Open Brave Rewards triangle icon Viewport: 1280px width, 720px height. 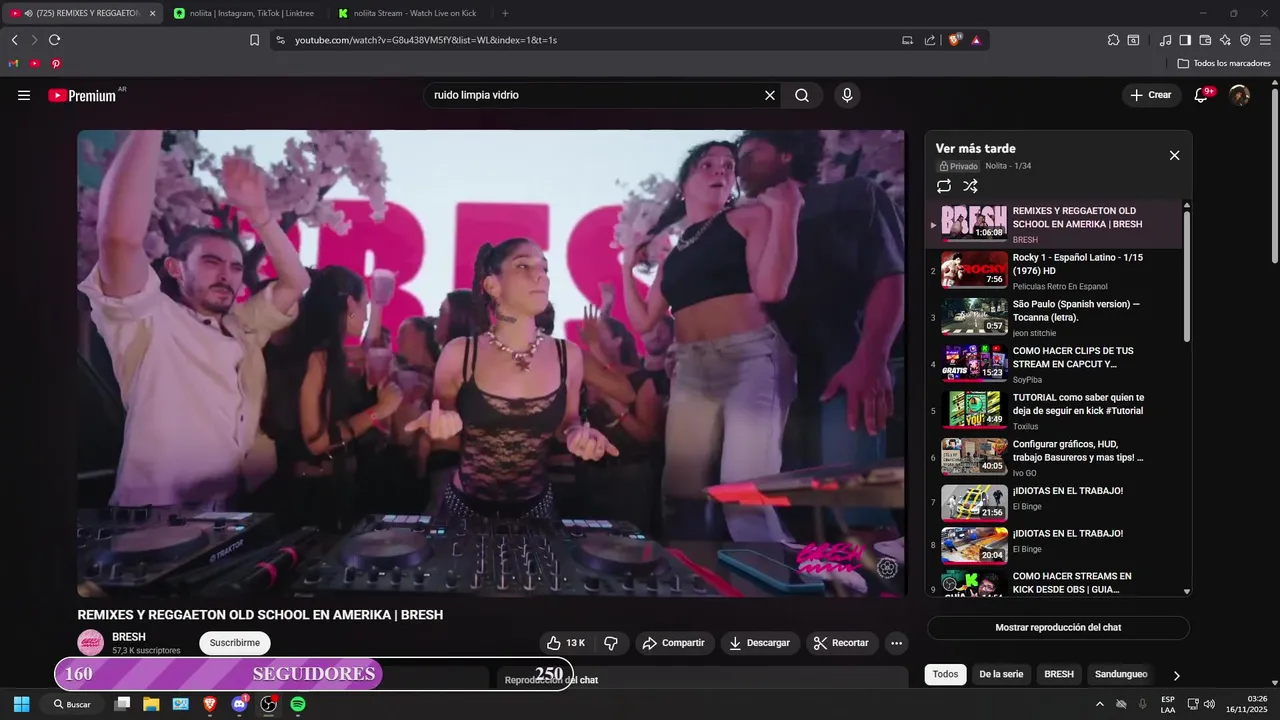976,40
